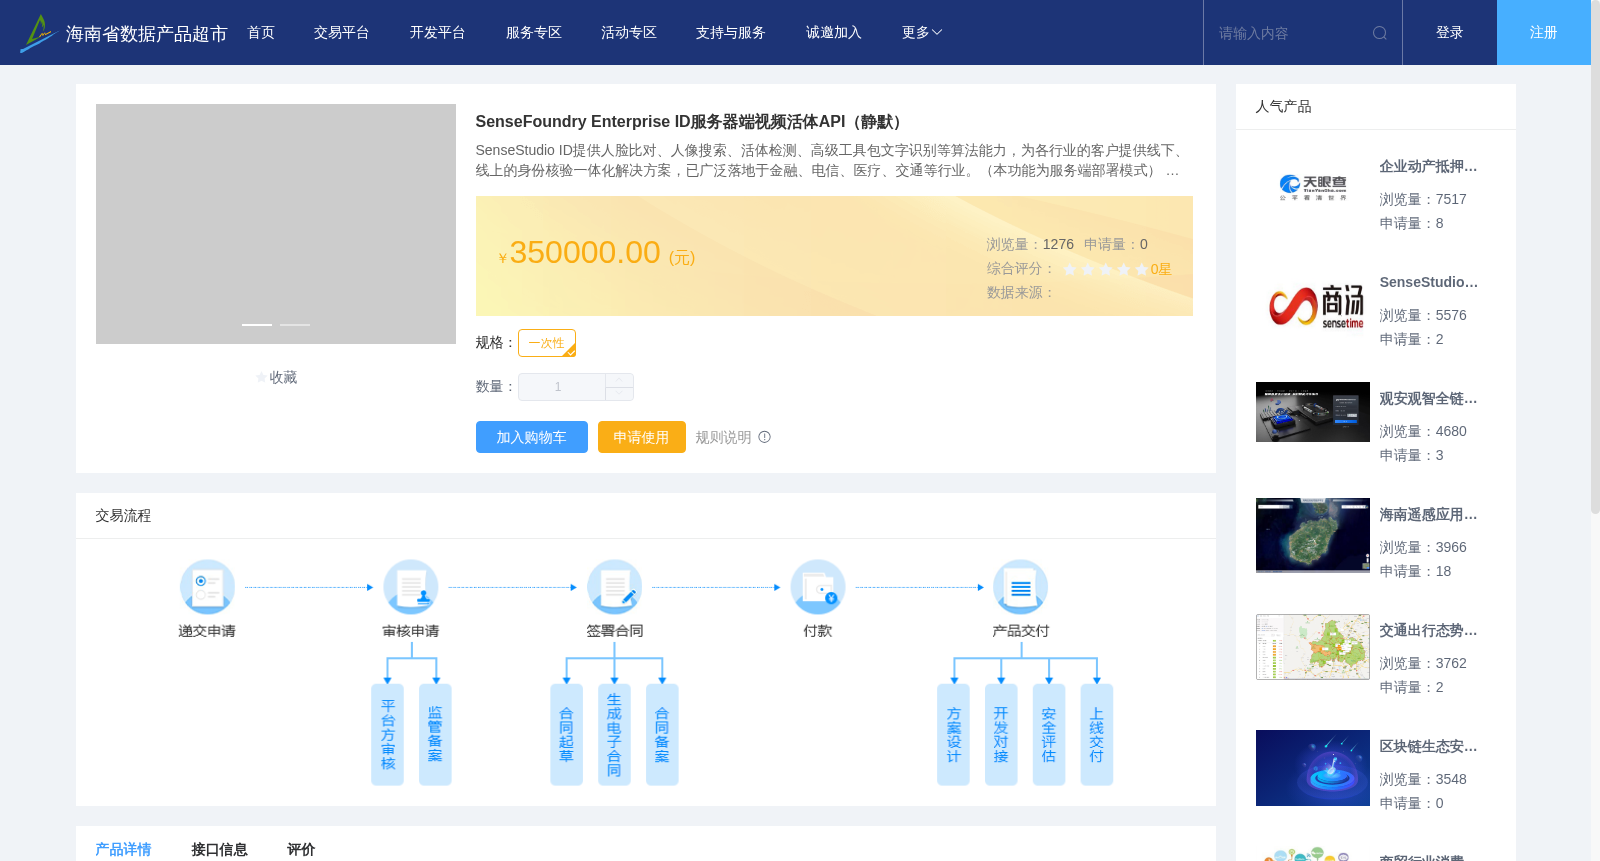1600x861 pixels.
Task: Click the 方案设计 sub-step box
Action: [x=953, y=734]
